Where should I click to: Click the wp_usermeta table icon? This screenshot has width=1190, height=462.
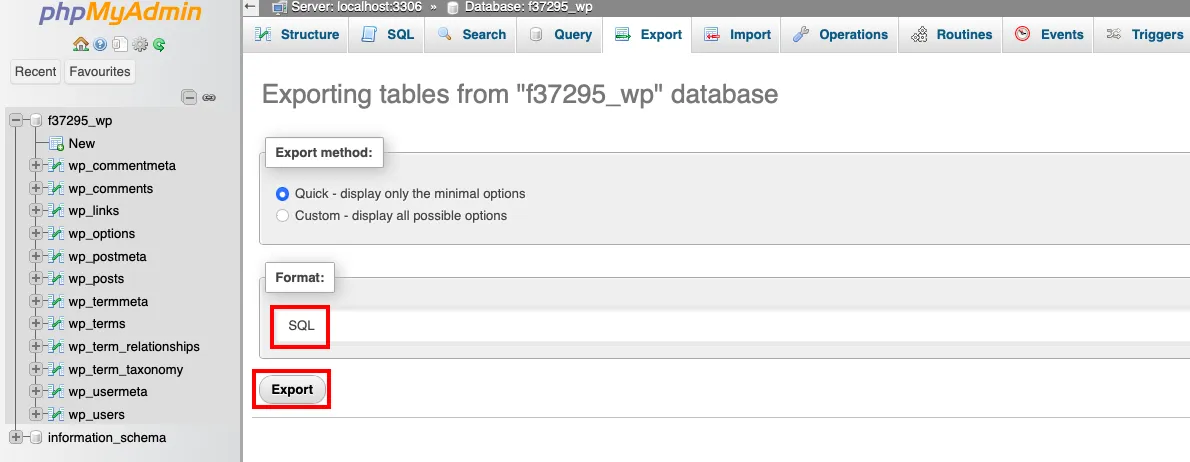(56, 391)
